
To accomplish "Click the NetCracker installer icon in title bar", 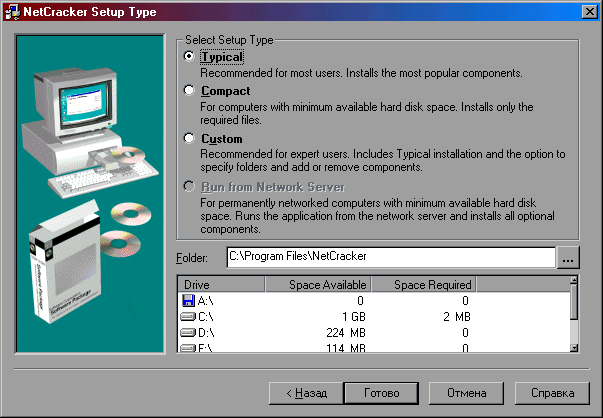I will pyautogui.click(x=12, y=12).
